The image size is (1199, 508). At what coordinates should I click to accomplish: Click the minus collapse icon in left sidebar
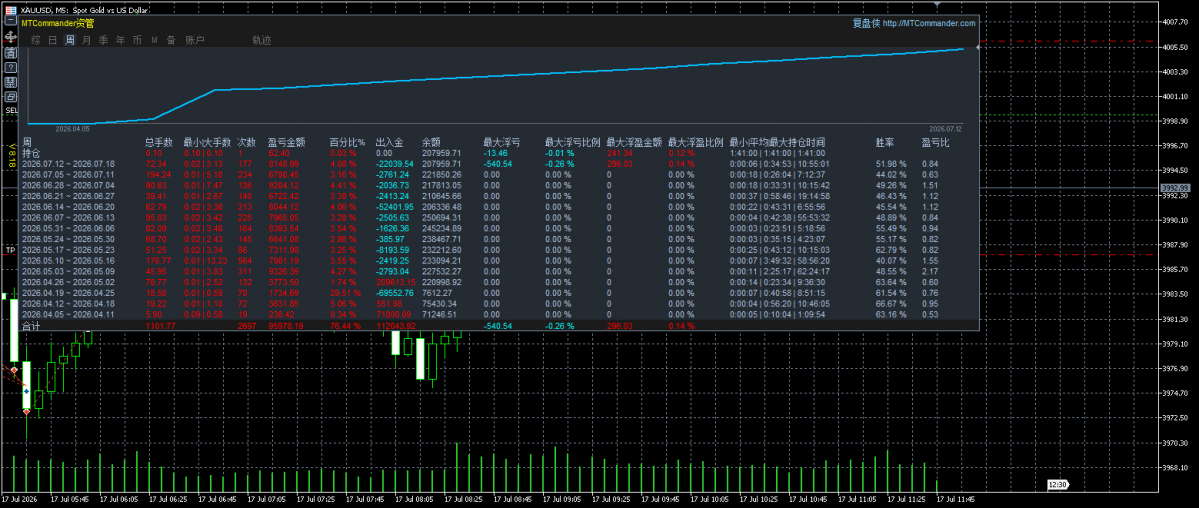point(11,20)
